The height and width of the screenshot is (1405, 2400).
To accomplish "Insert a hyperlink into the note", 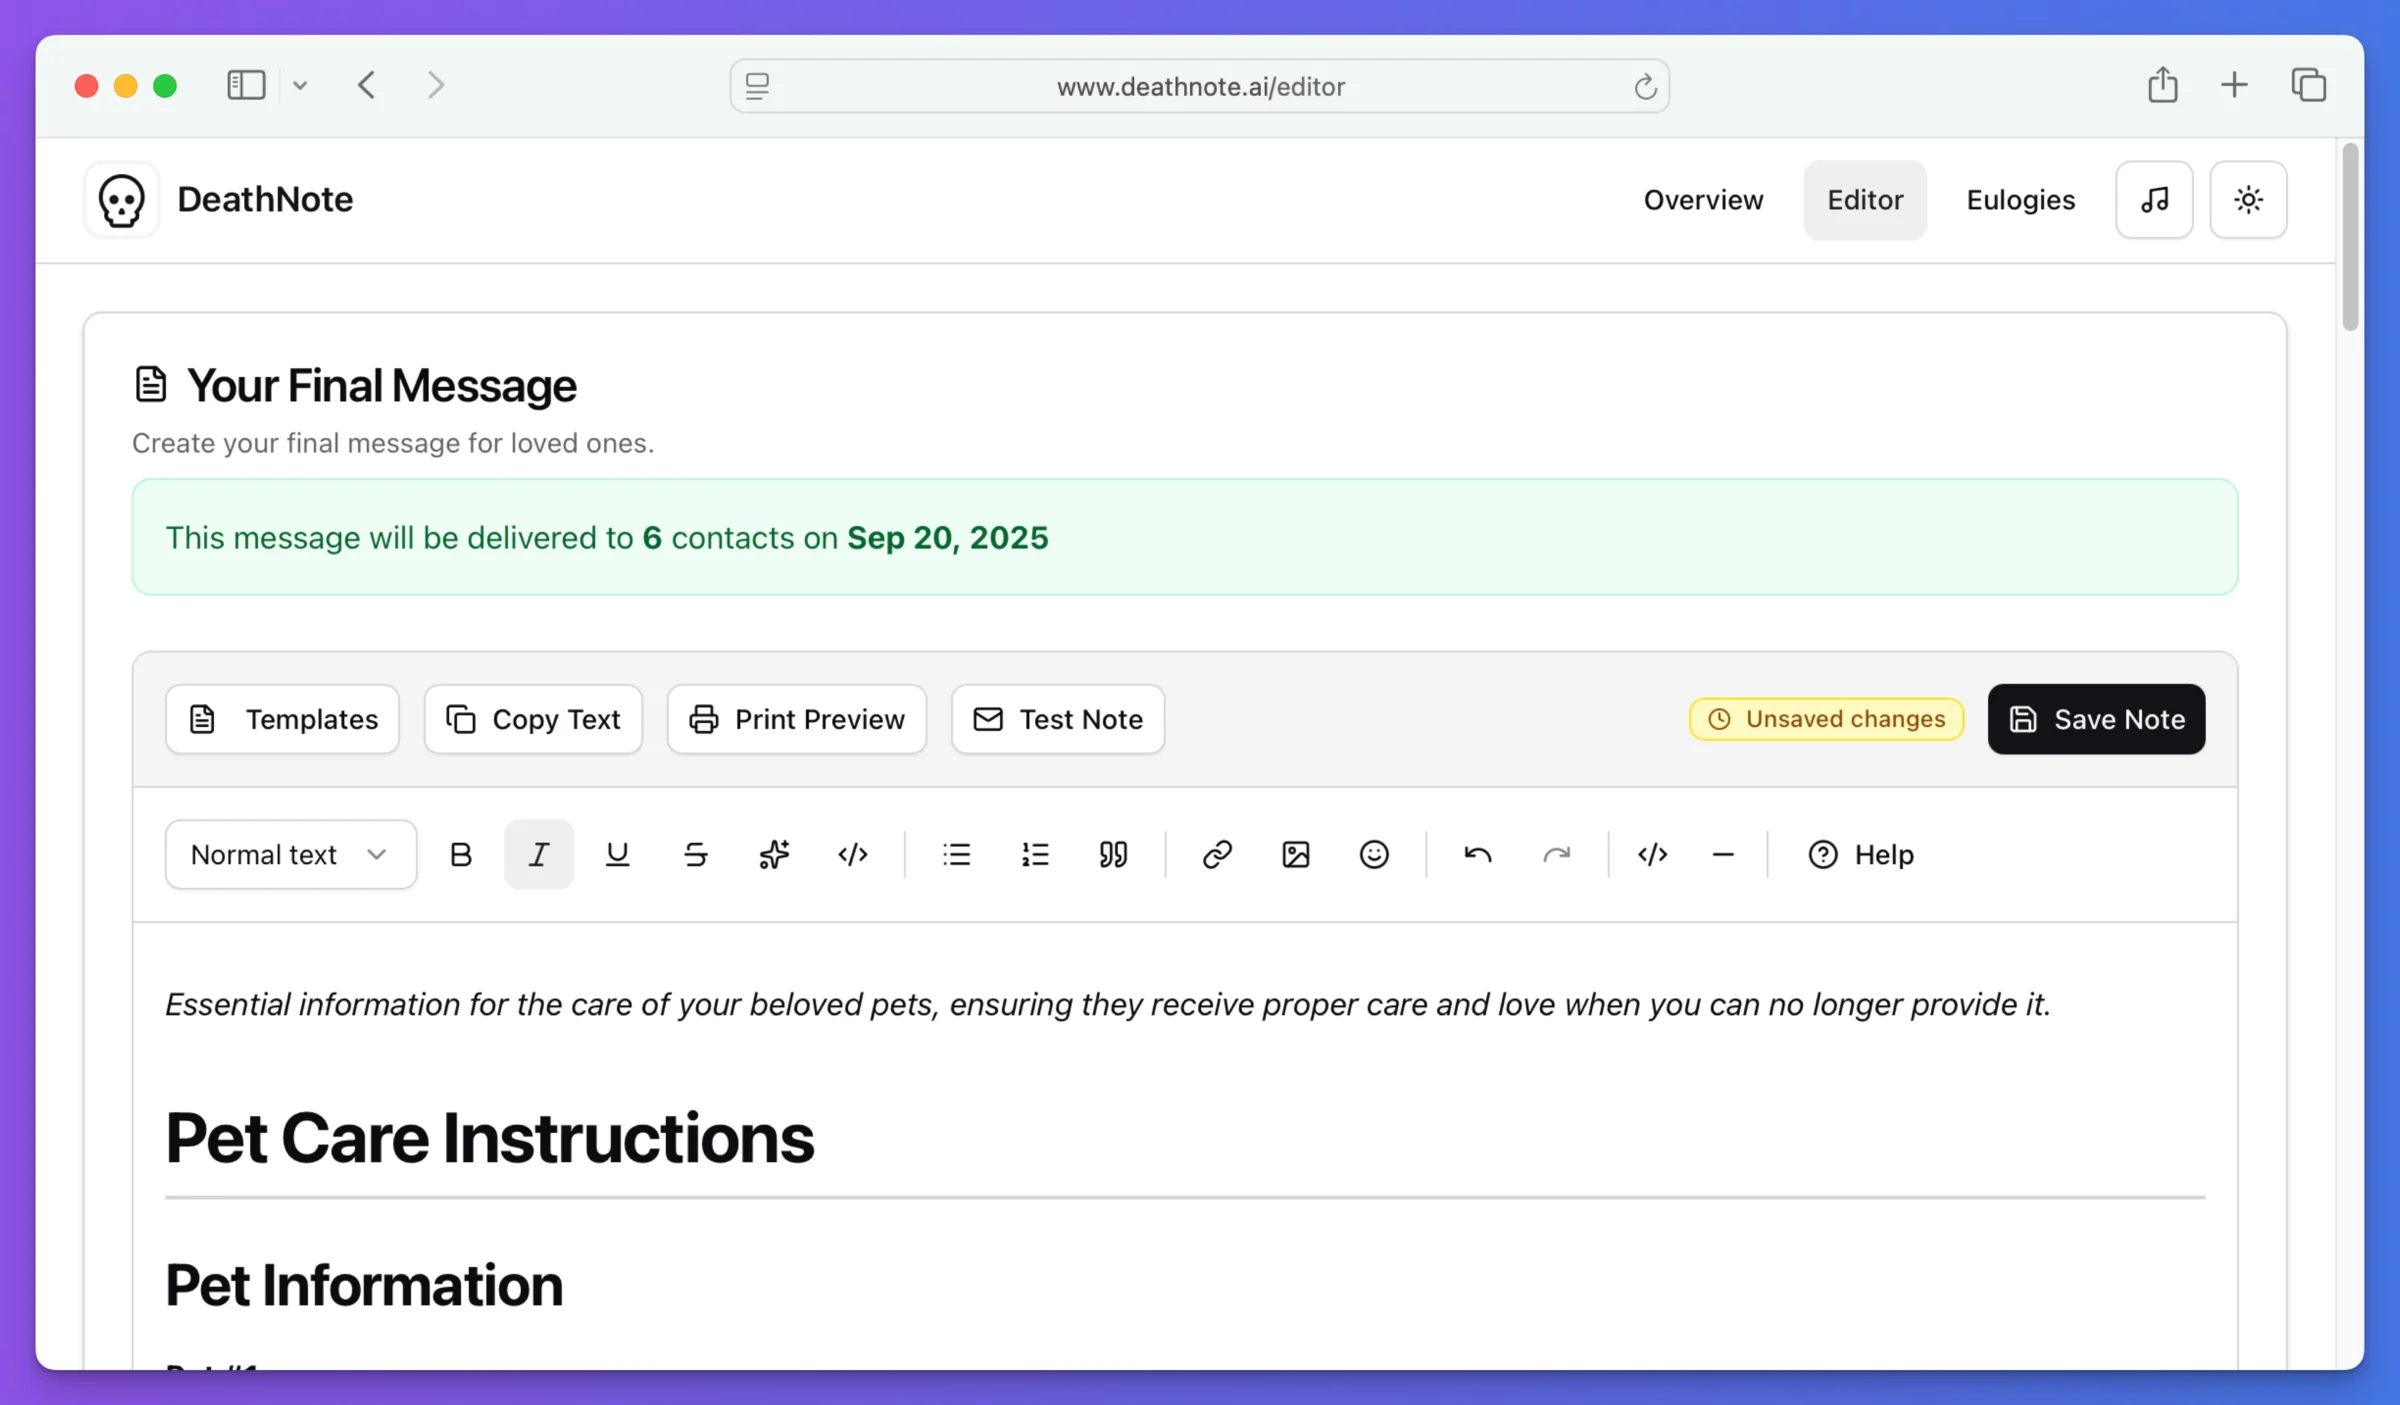I will 1217,854.
